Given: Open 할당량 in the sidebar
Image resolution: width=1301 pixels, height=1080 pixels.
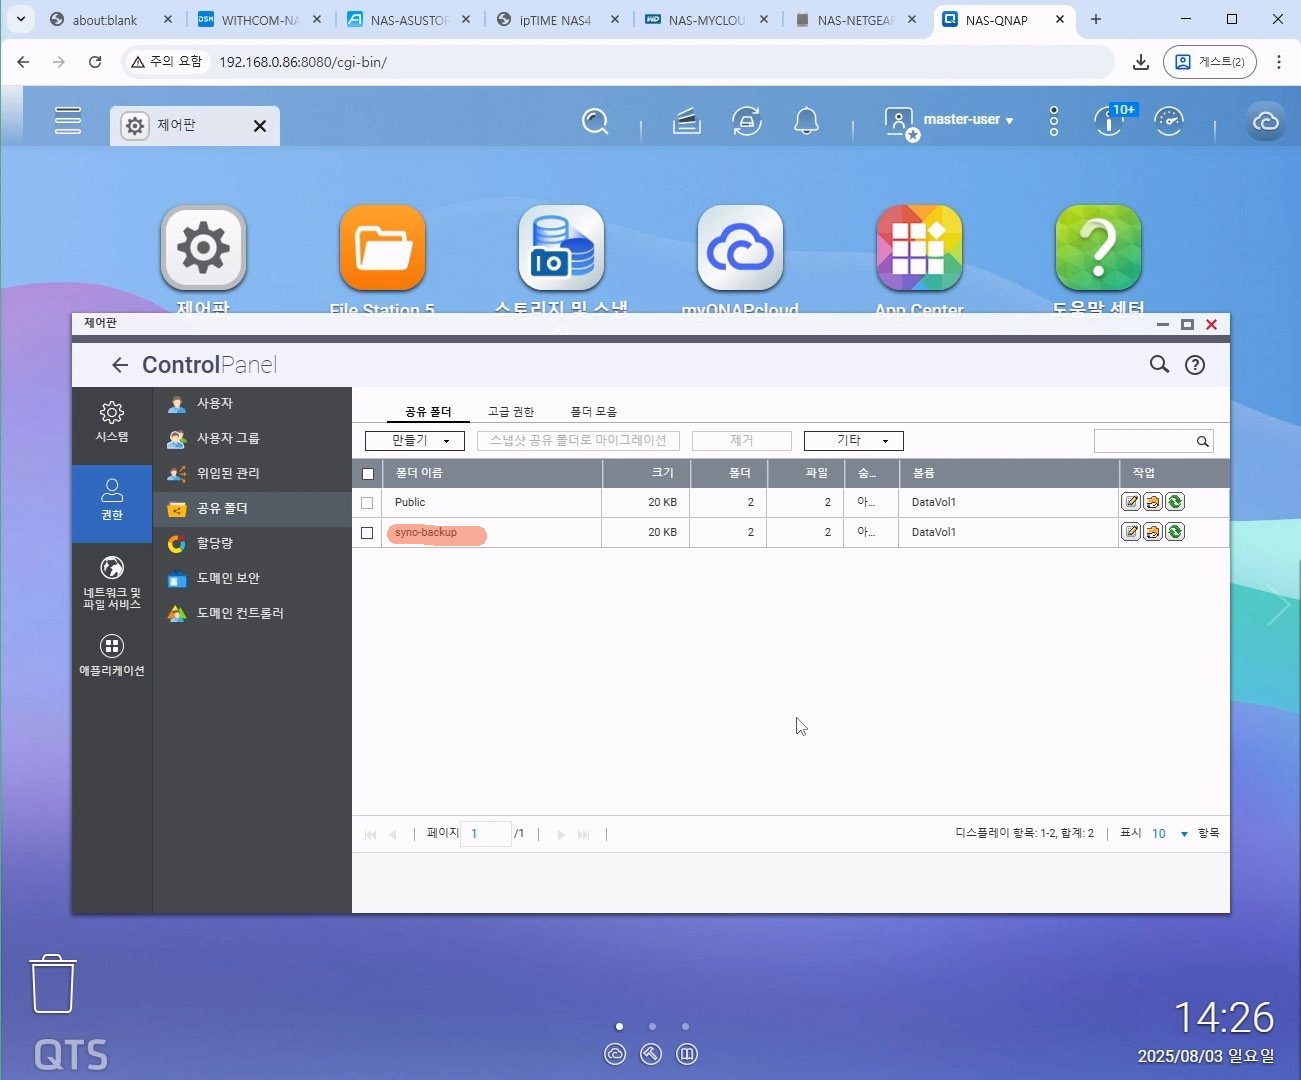Looking at the screenshot, I should coord(214,543).
